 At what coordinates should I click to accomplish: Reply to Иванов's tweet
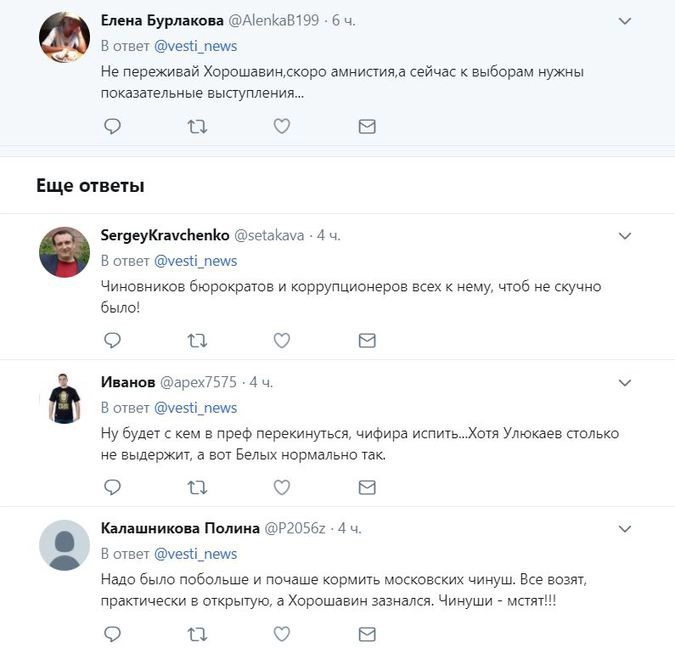pyautogui.click(x=113, y=487)
